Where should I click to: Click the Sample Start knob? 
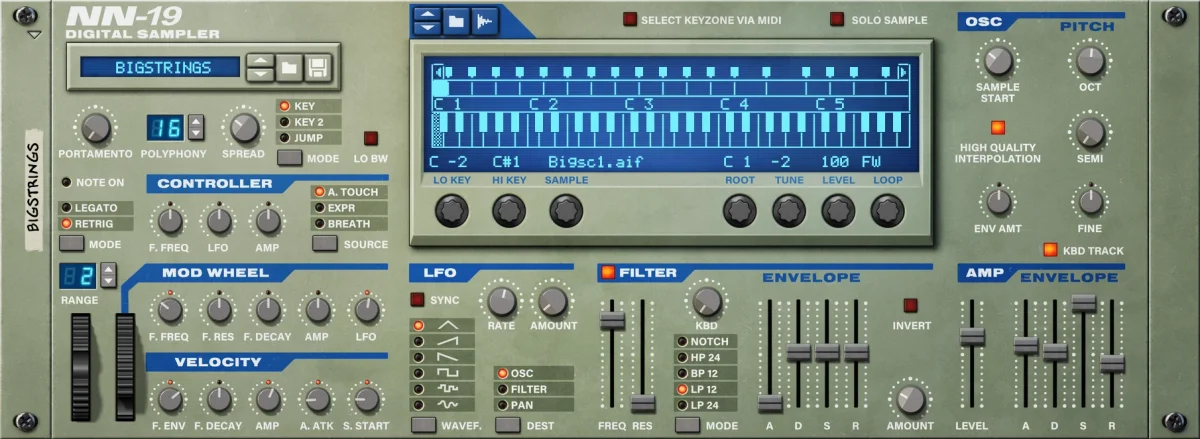pos(998,60)
